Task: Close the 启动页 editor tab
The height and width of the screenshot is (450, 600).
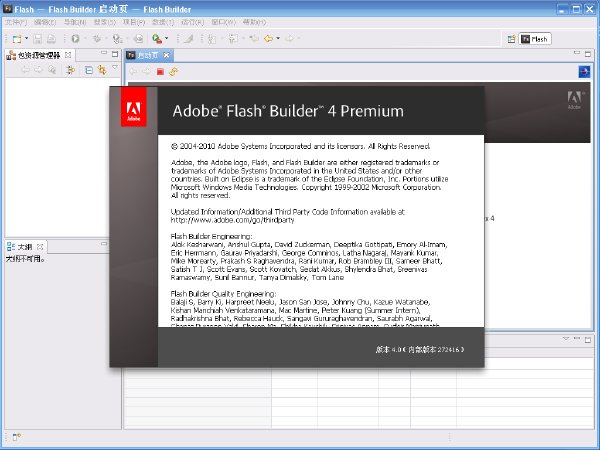Action: coord(166,55)
